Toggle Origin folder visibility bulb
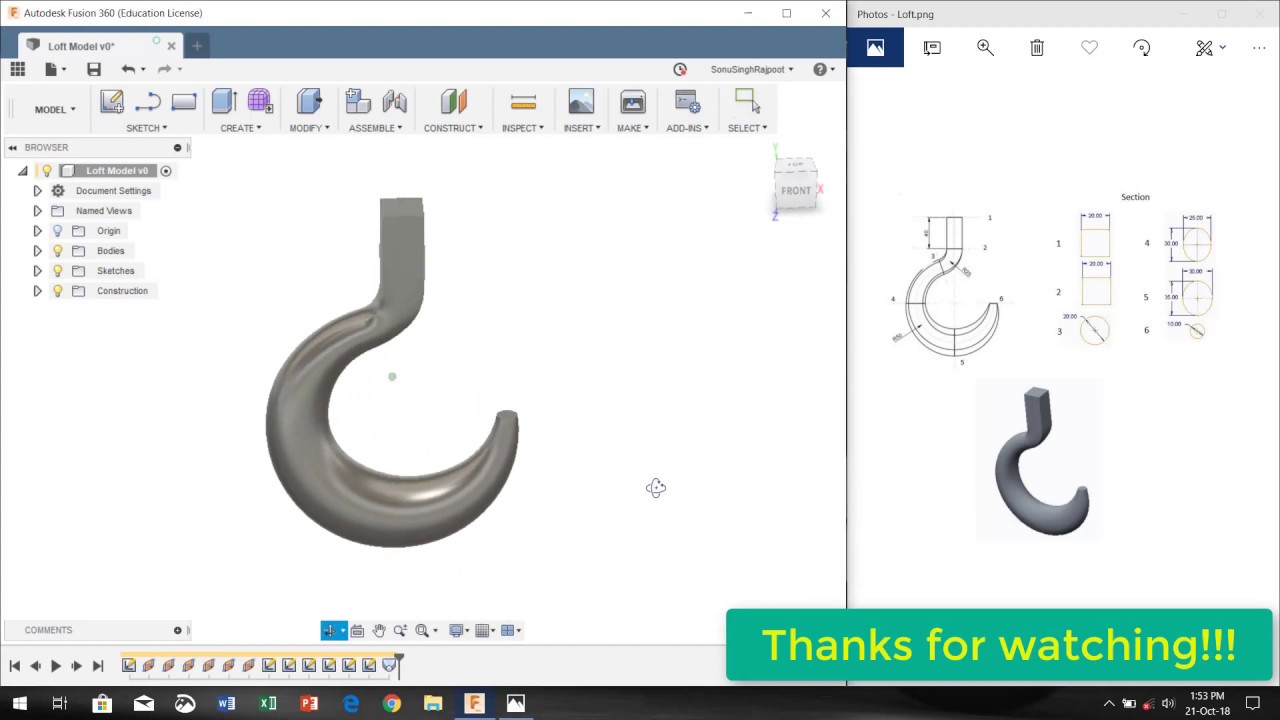This screenshot has height=720, width=1280. [x=57, y=231]
